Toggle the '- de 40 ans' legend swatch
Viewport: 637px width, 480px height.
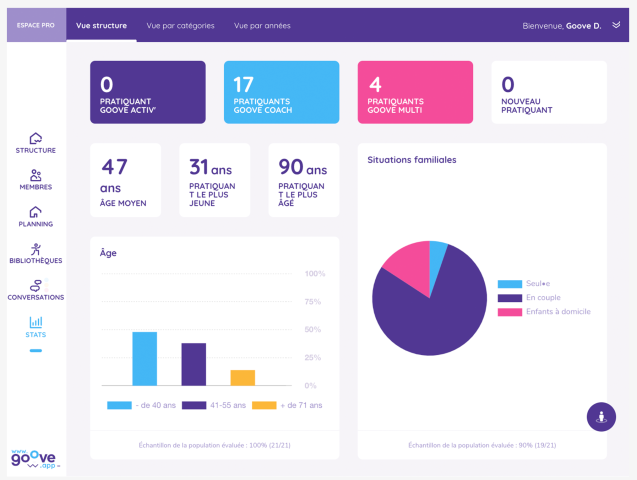point(119,405)
